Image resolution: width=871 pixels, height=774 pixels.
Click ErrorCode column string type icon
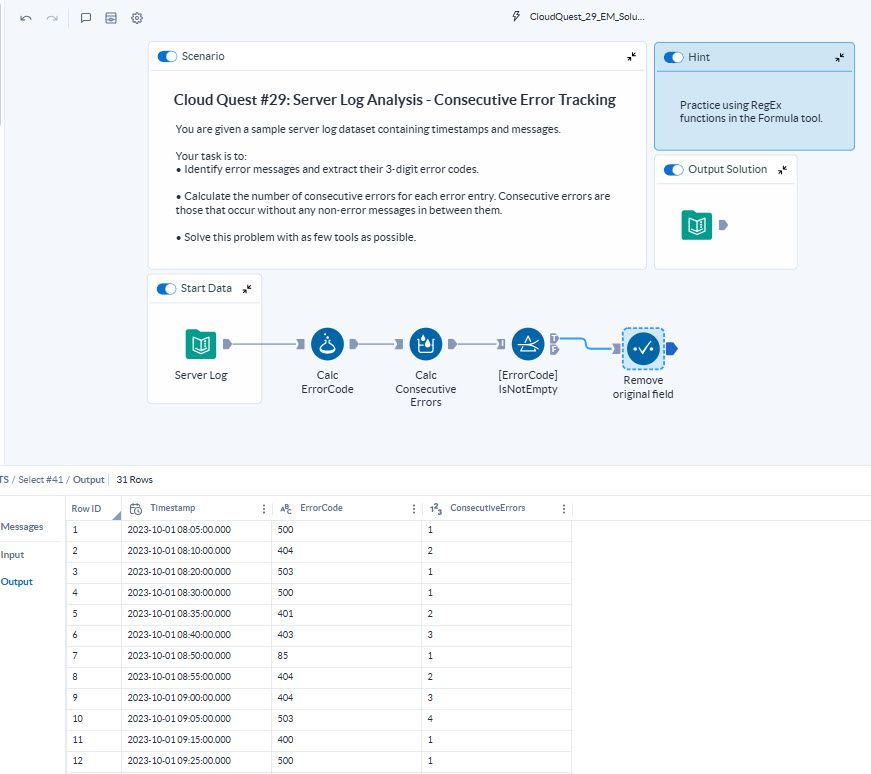pos(286,508)
